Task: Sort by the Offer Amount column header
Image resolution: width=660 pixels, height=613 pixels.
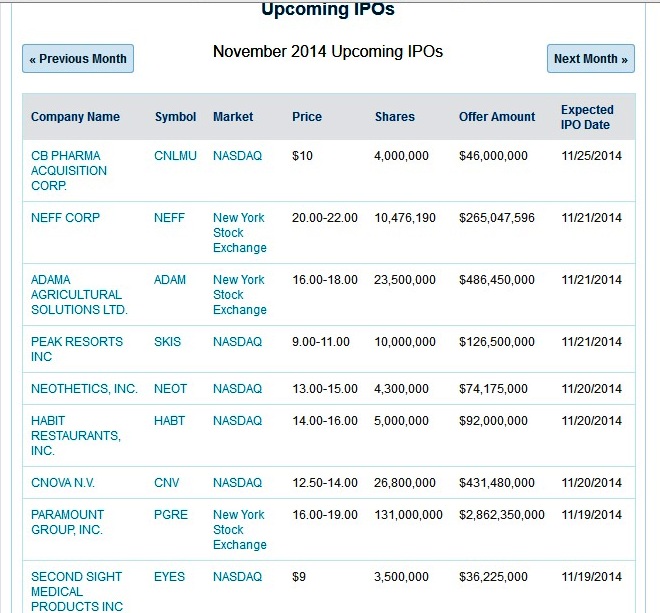Action: 497,117
